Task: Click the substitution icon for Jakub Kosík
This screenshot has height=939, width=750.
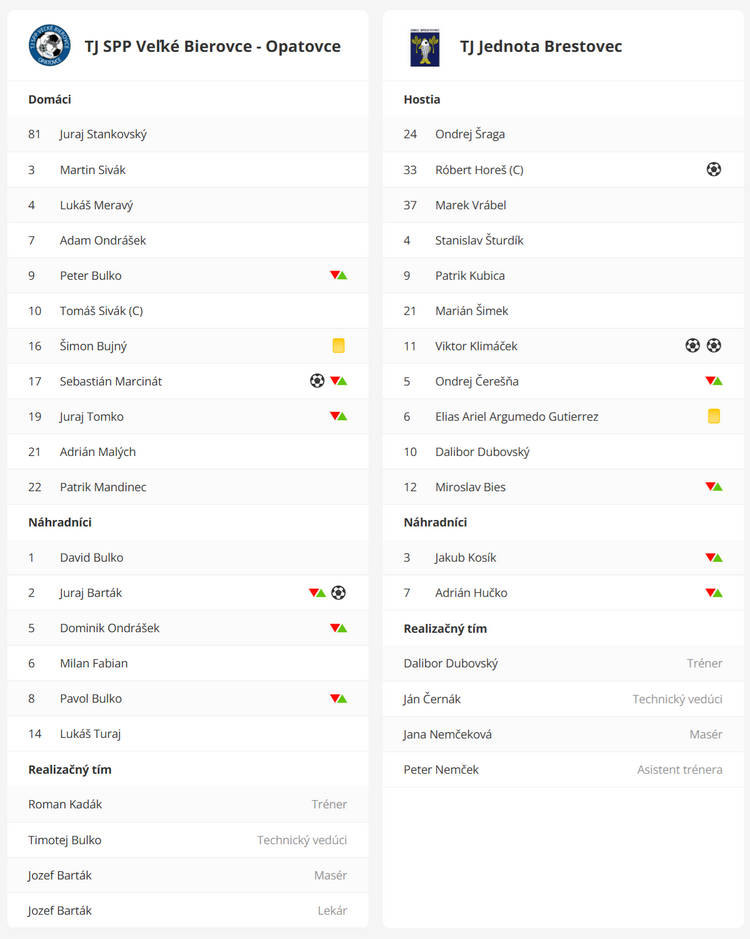Action: coord(713,558)
